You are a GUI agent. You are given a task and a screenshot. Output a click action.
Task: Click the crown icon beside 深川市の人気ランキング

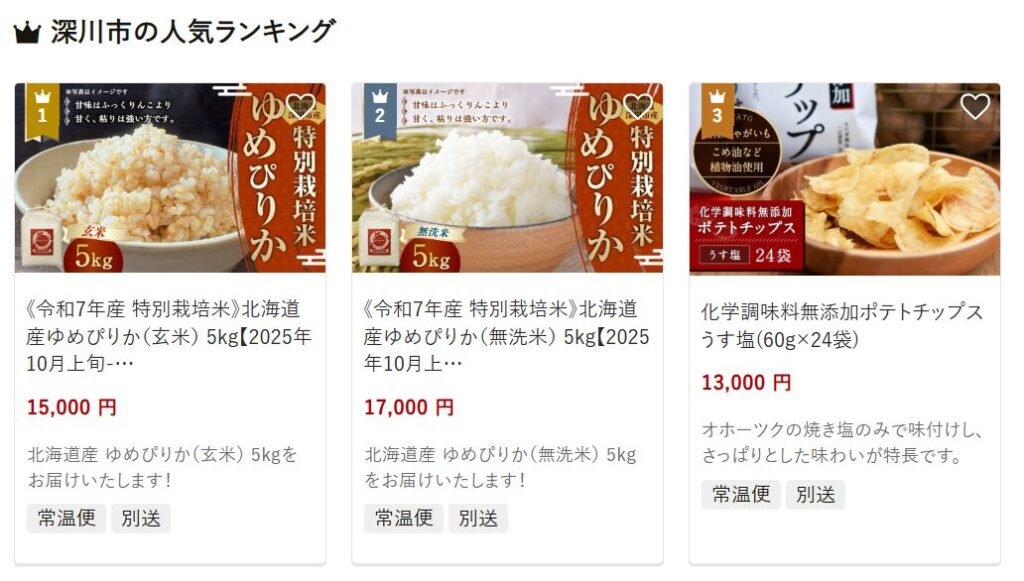27,32
